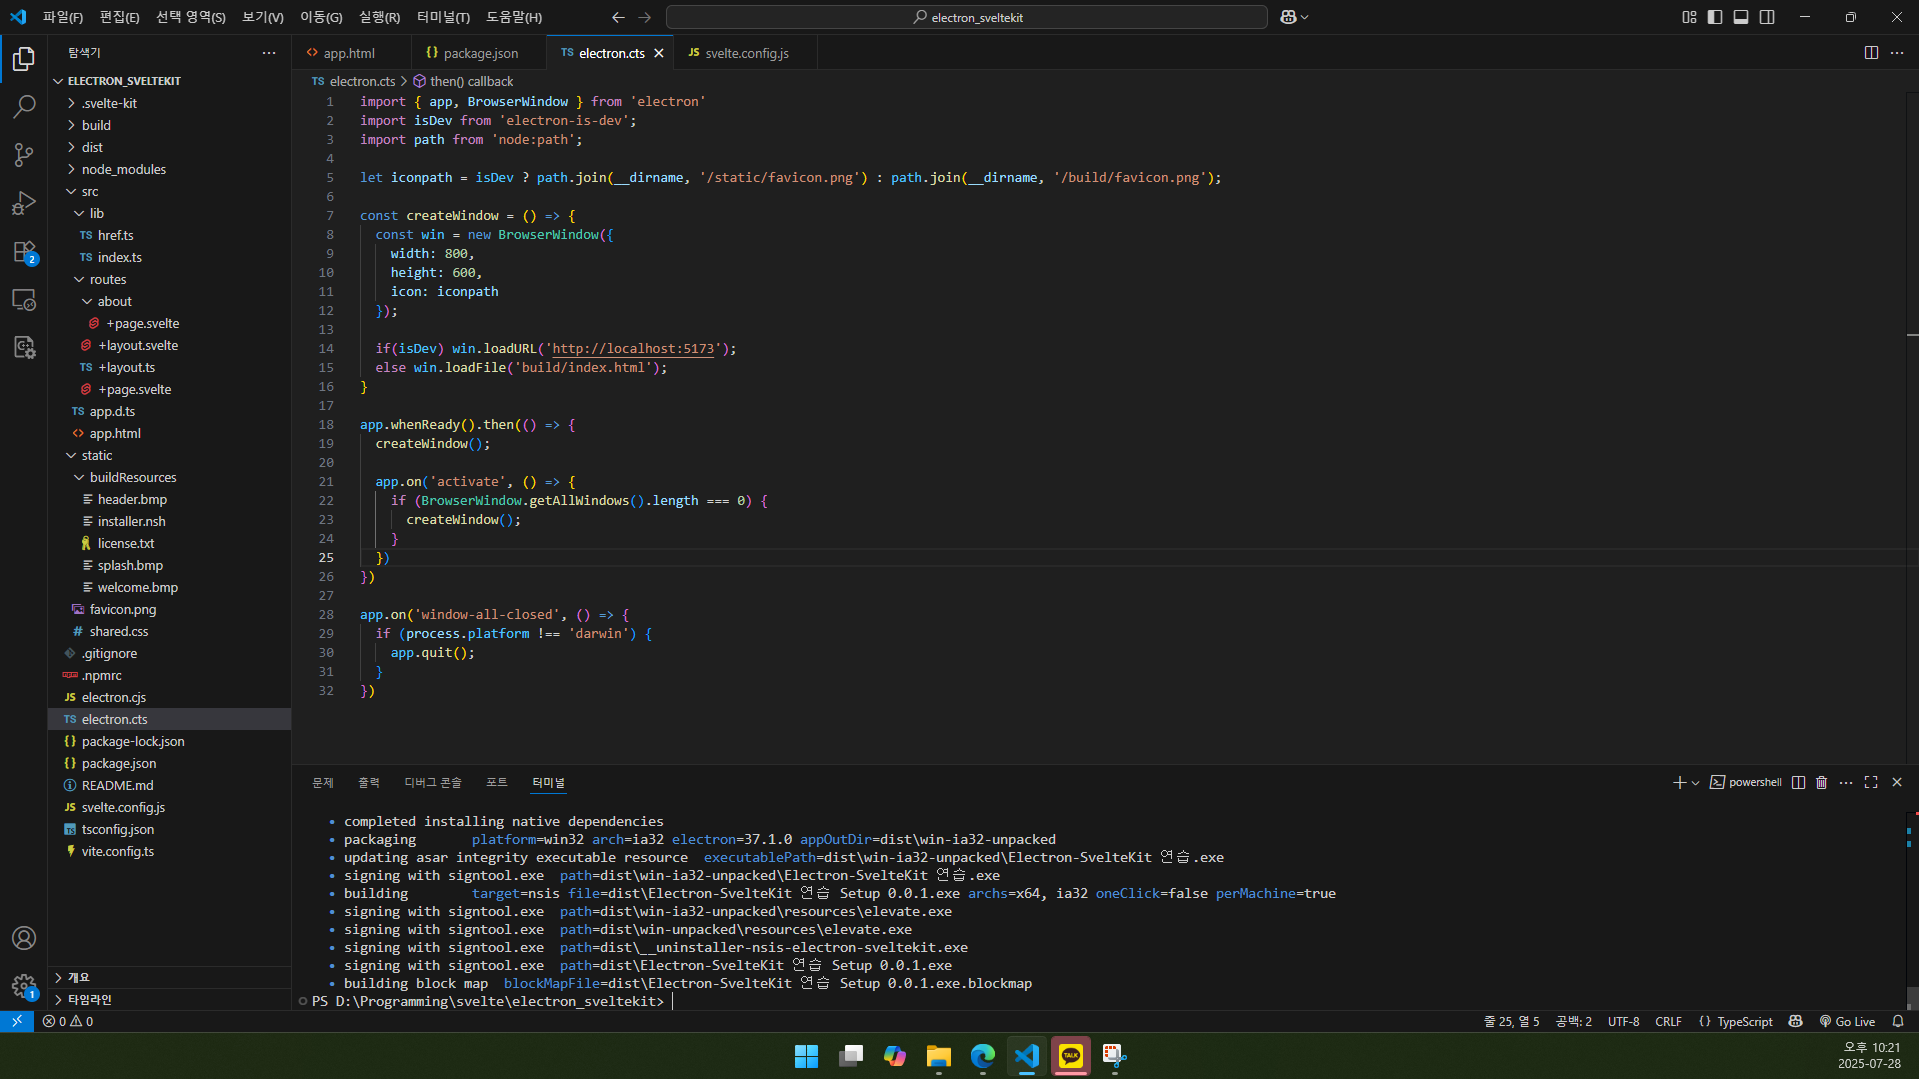Open Windows Start button on taskbar

[x=806, y=1056]
